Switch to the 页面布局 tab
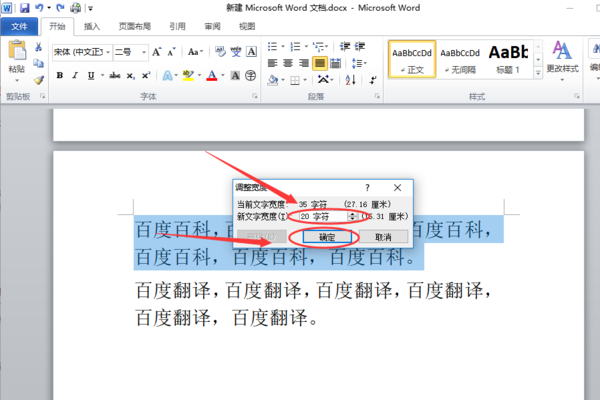Viewport: 600px width, 400px height. point(135,26)
